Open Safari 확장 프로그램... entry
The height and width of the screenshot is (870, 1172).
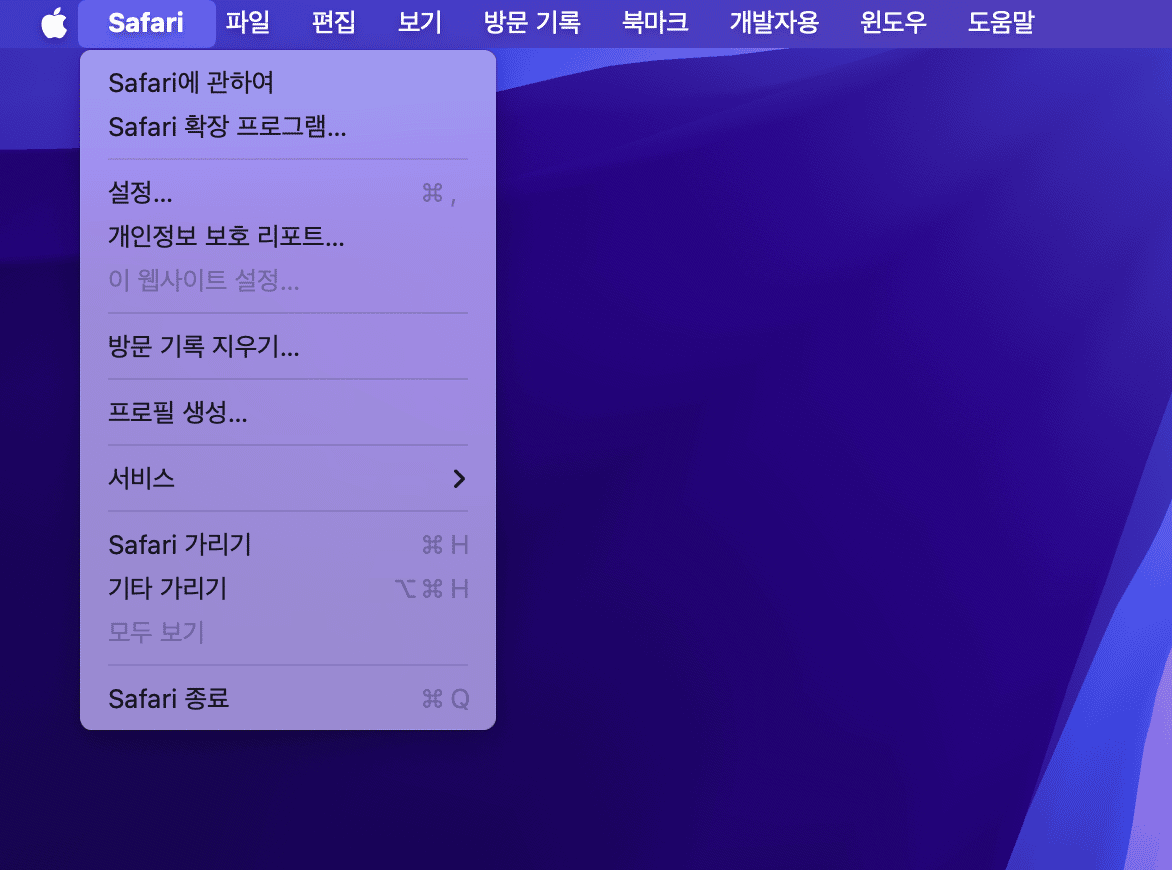click(227, 127)
